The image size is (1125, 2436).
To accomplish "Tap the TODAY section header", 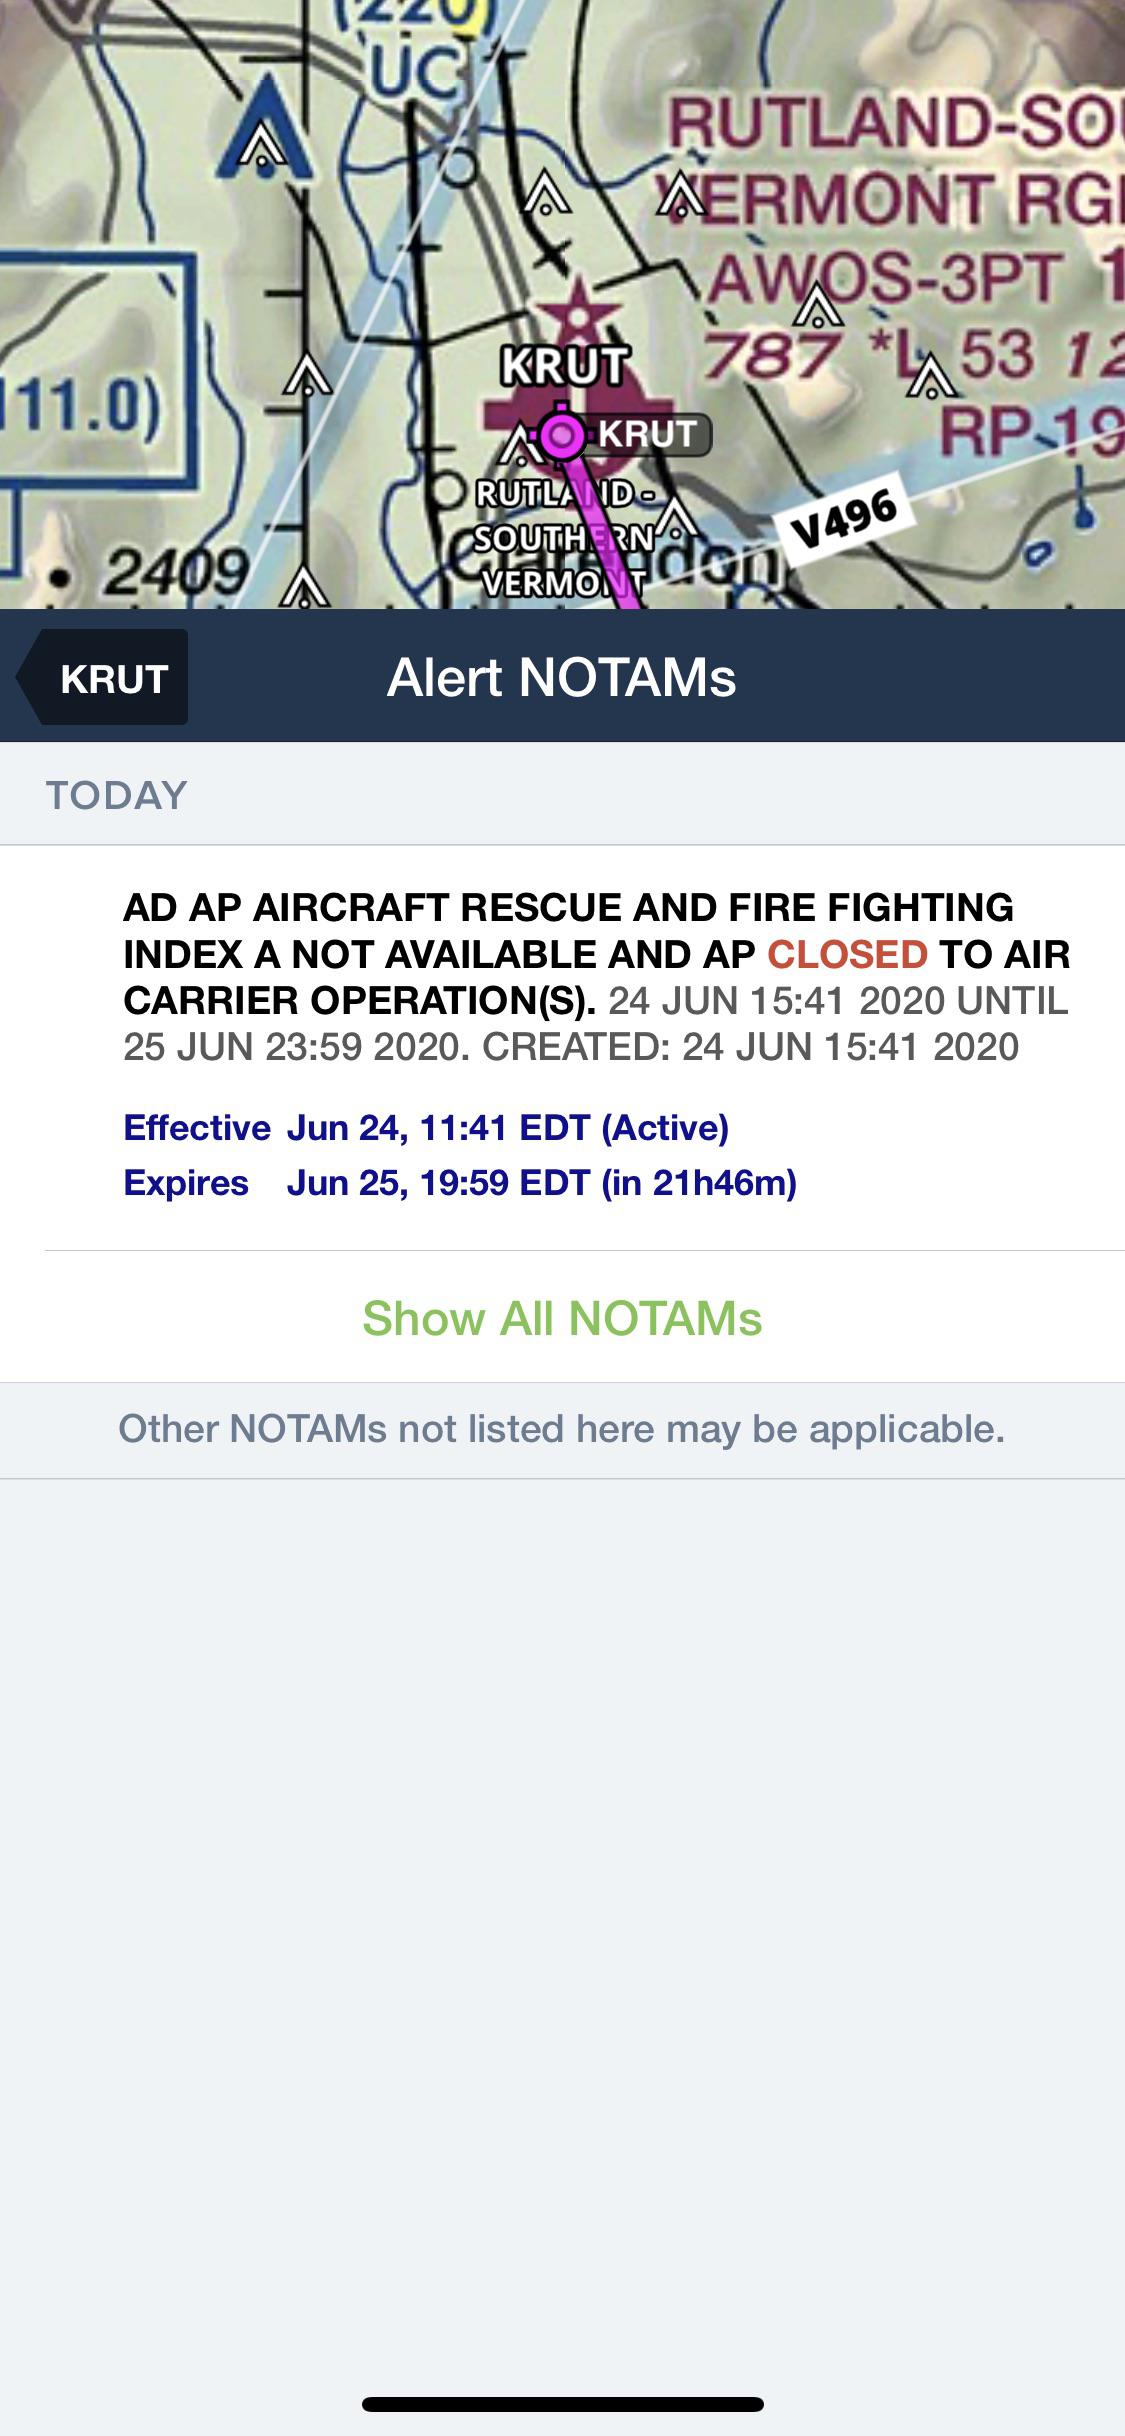I will pyautogui.click(x=117, y=795).
